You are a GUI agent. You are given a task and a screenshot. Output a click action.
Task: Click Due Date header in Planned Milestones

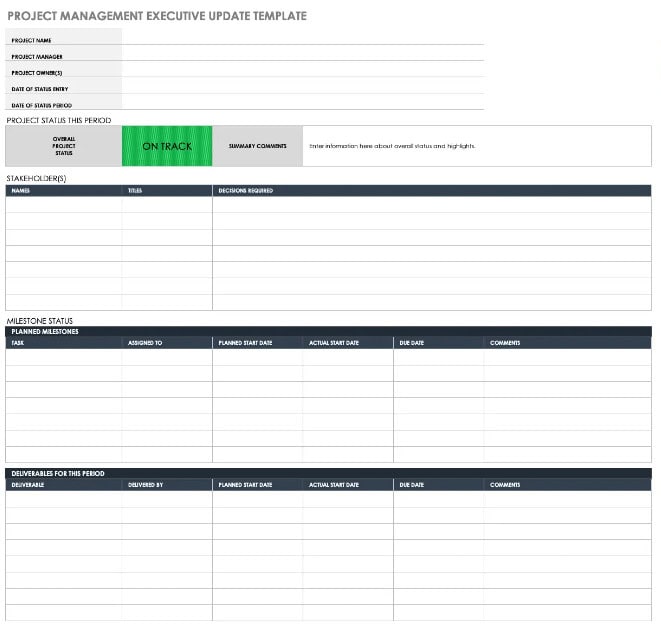438,343
